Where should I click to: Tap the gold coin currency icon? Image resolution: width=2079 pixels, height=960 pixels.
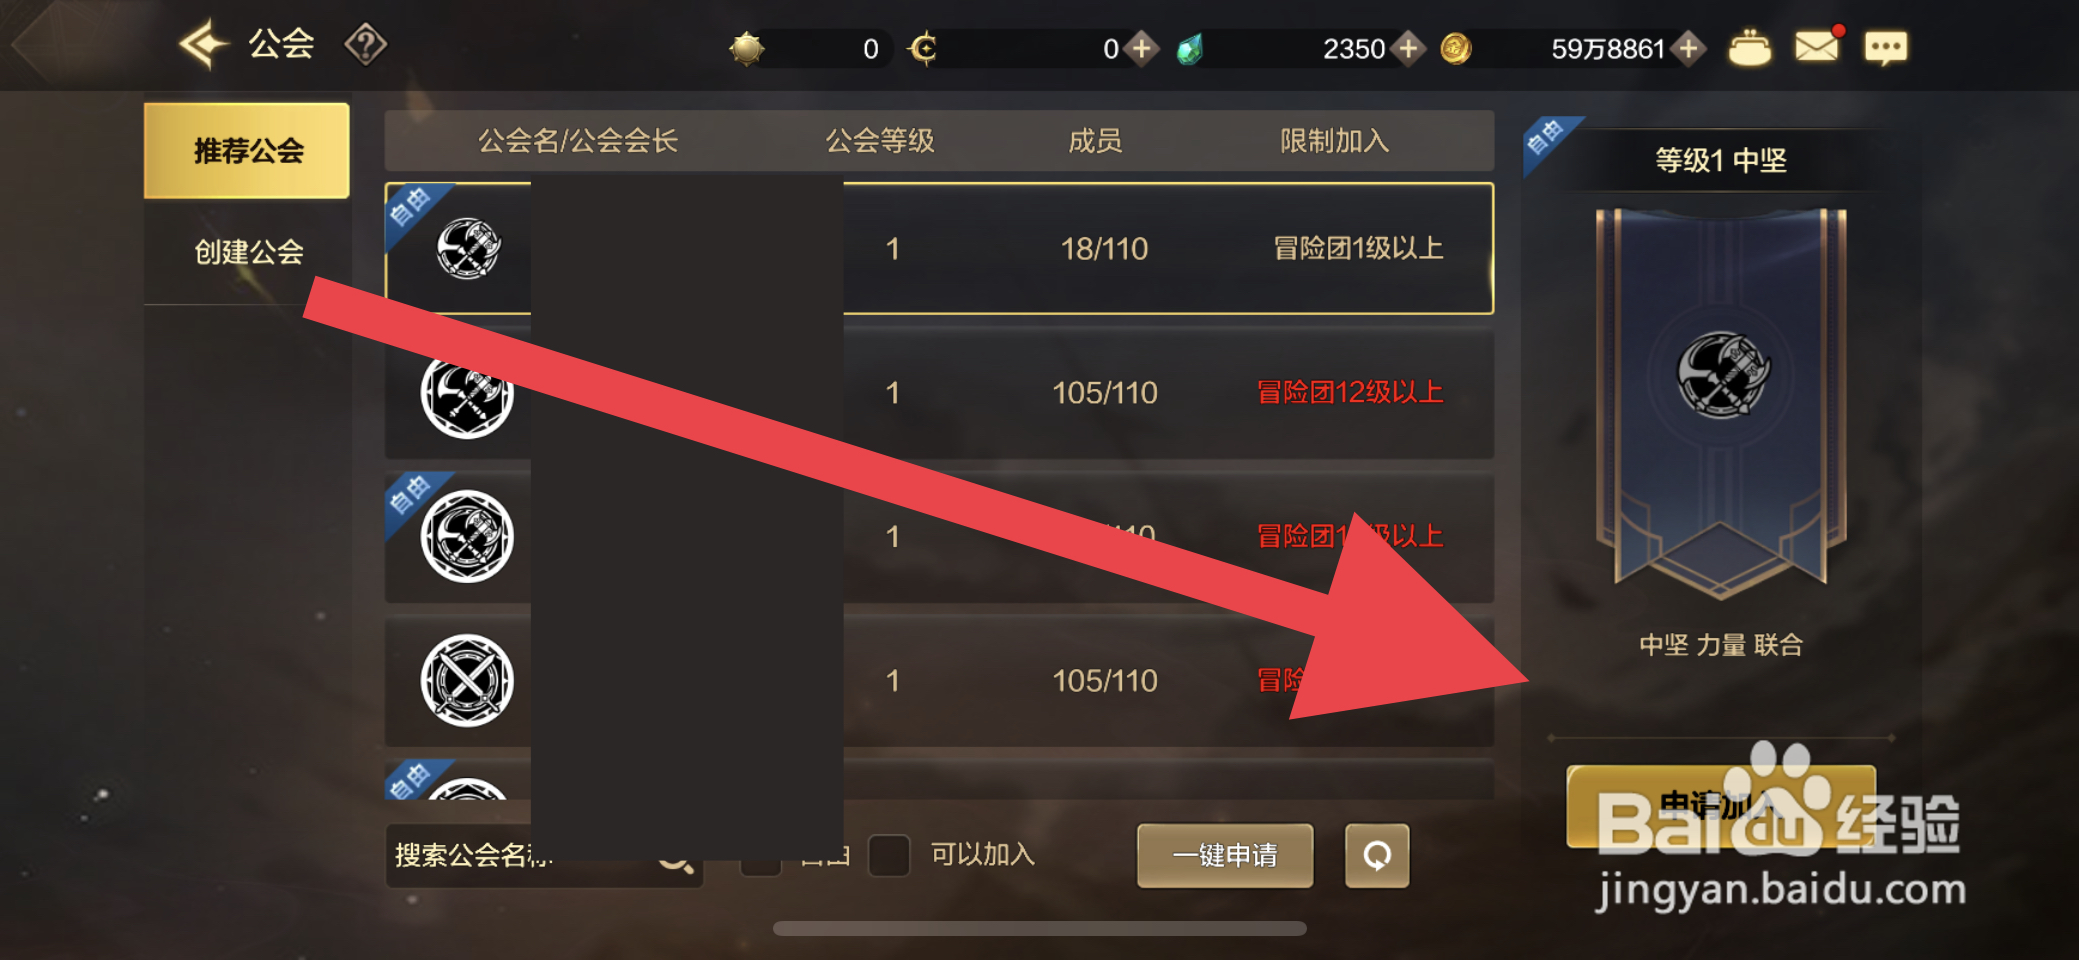(1456, 48)
